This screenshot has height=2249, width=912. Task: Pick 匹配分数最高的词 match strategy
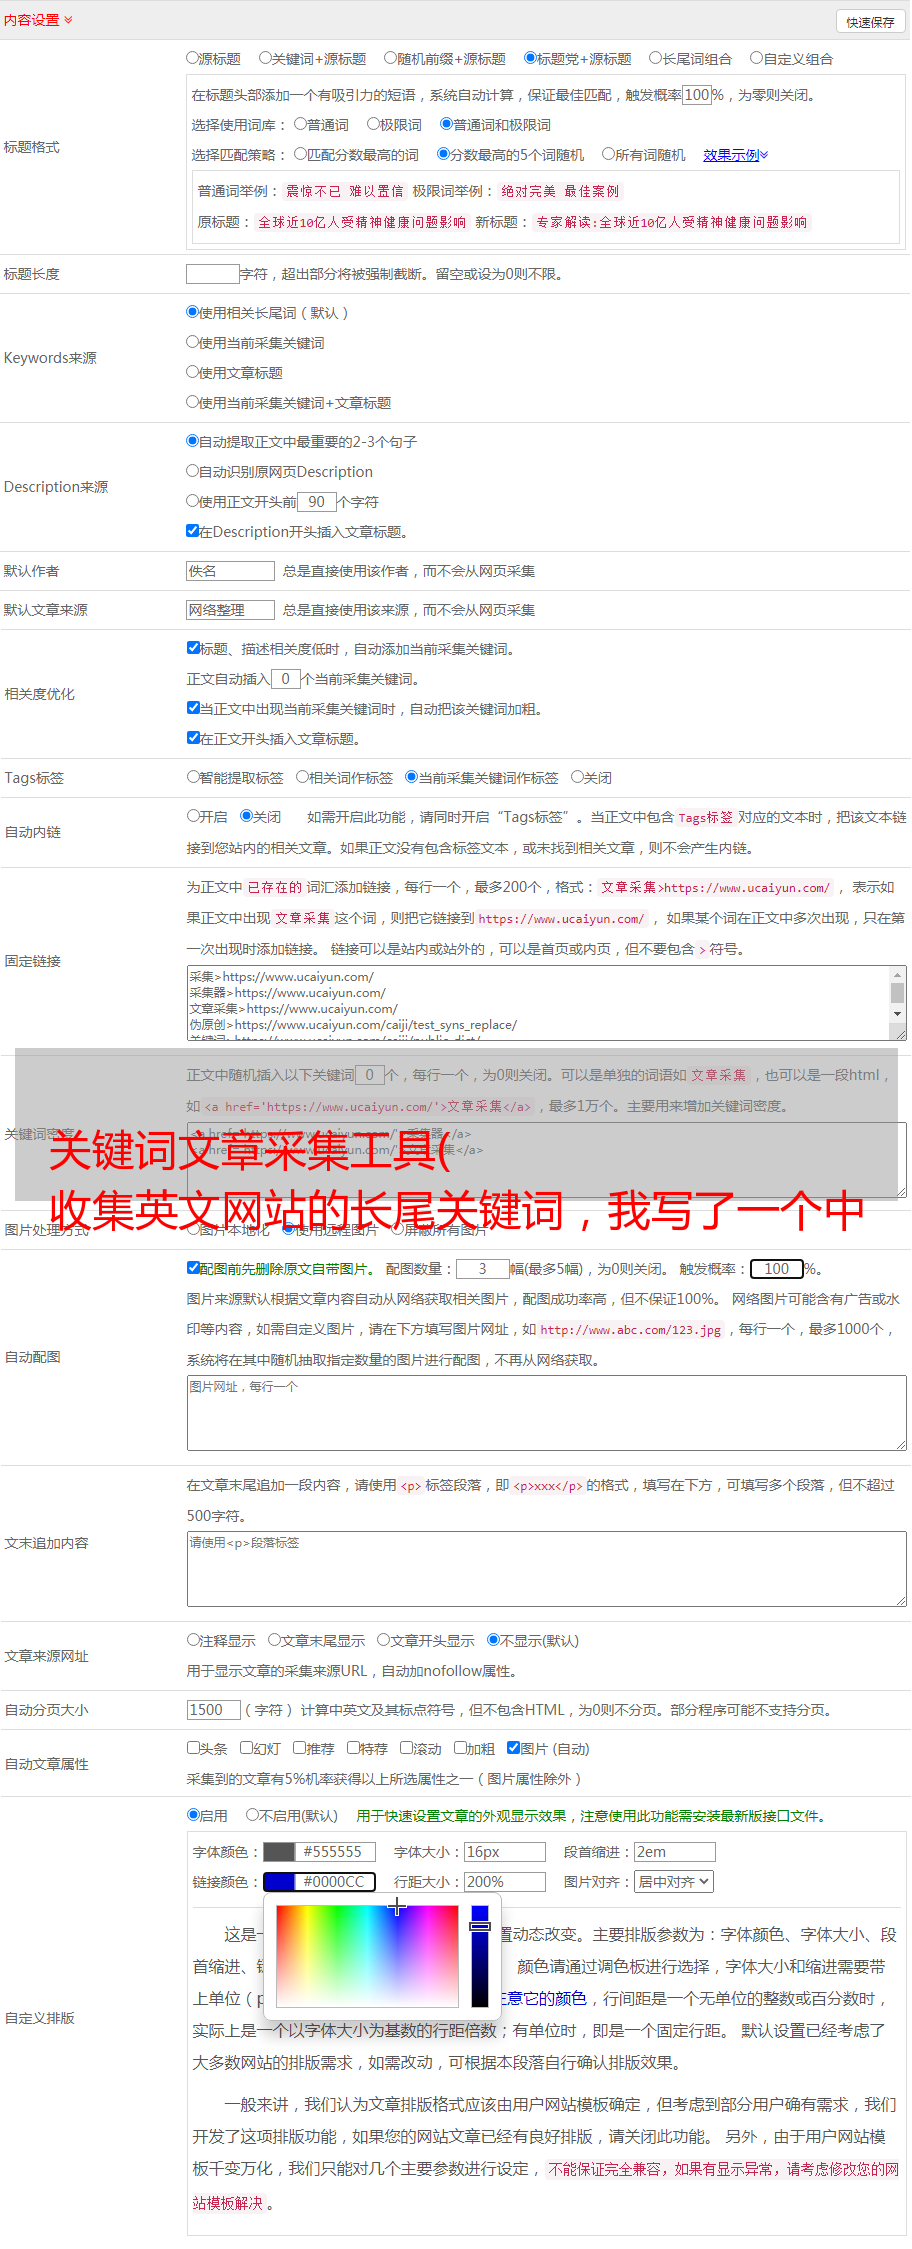coord(300,154)
